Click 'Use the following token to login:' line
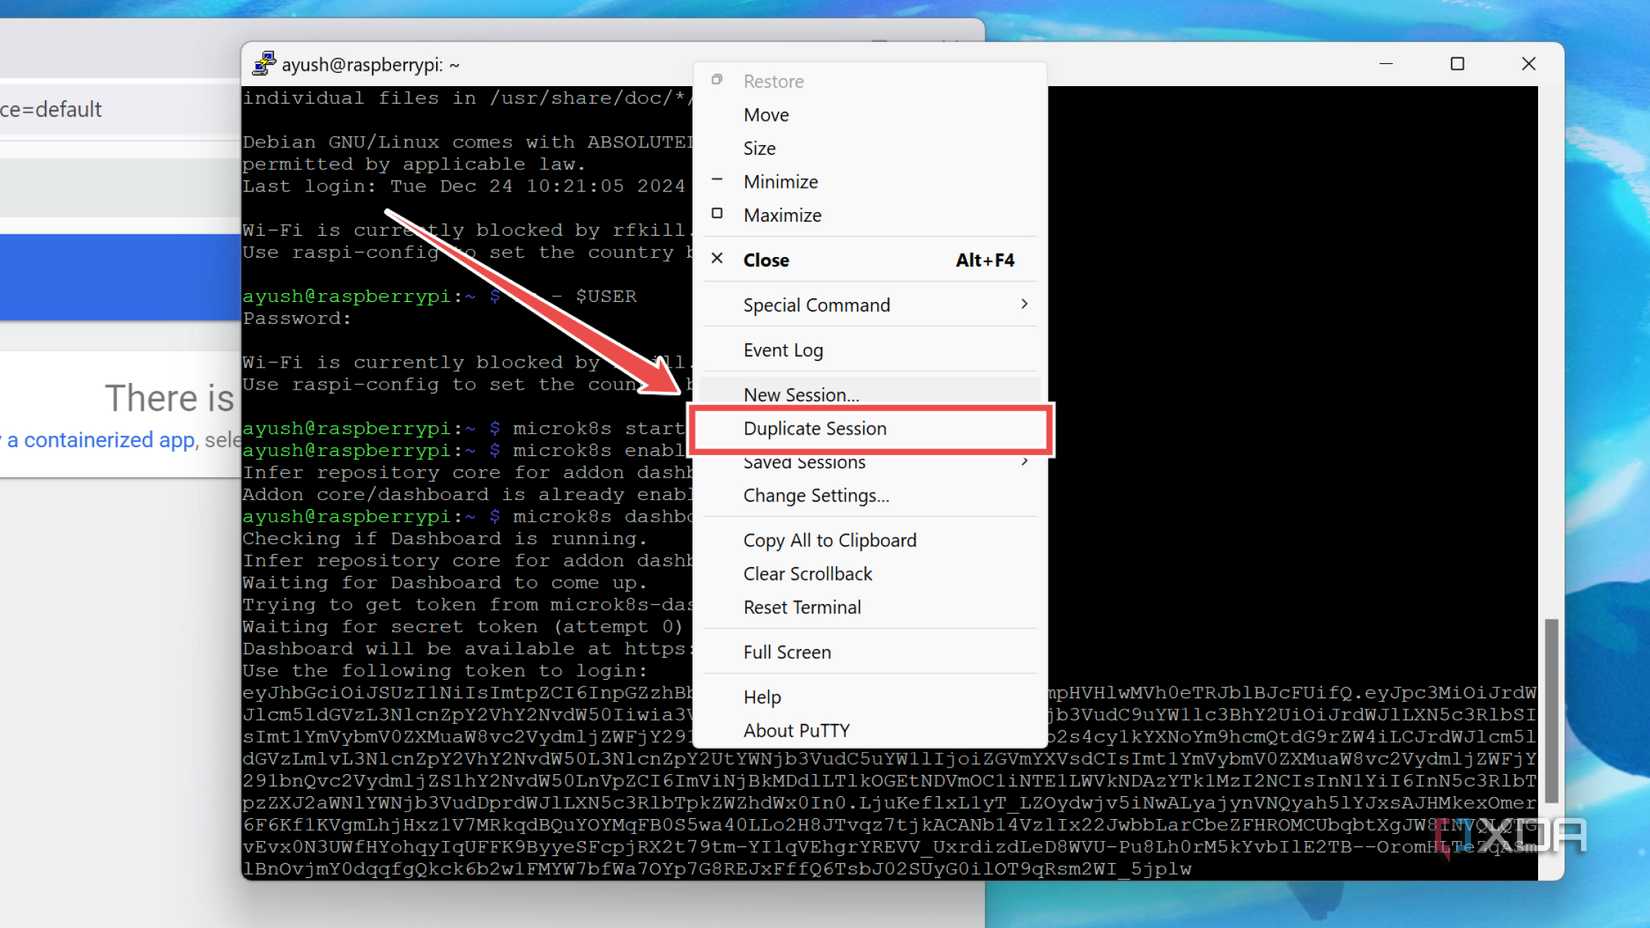1650x928 pixels. [445, 671]
